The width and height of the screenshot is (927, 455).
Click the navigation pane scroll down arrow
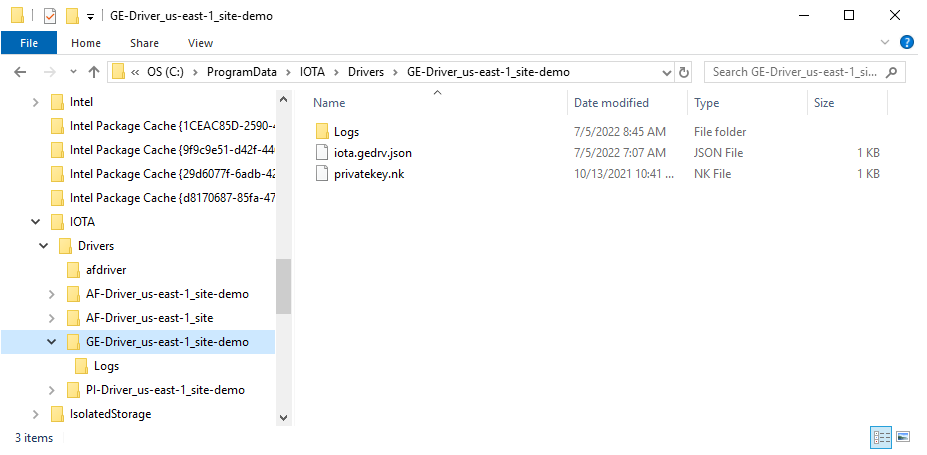tap(283, 417)
